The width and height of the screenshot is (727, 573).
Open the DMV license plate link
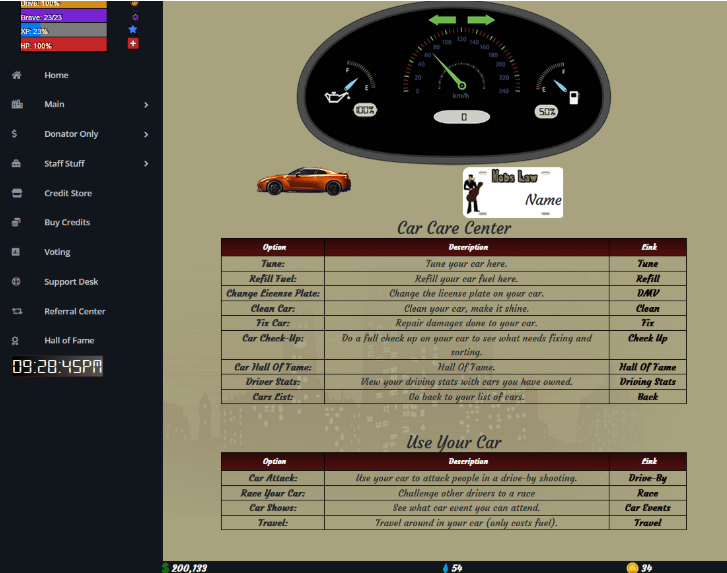point(647,294)
